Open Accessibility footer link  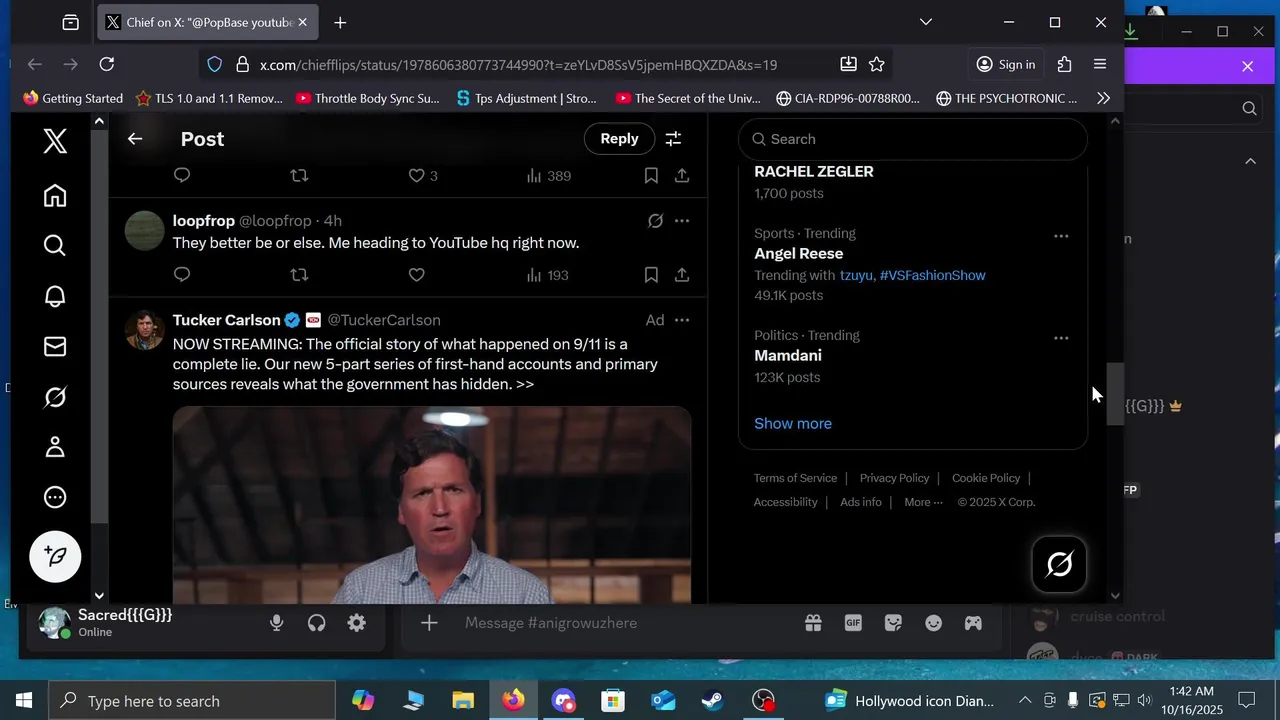[x=785, y=502]
